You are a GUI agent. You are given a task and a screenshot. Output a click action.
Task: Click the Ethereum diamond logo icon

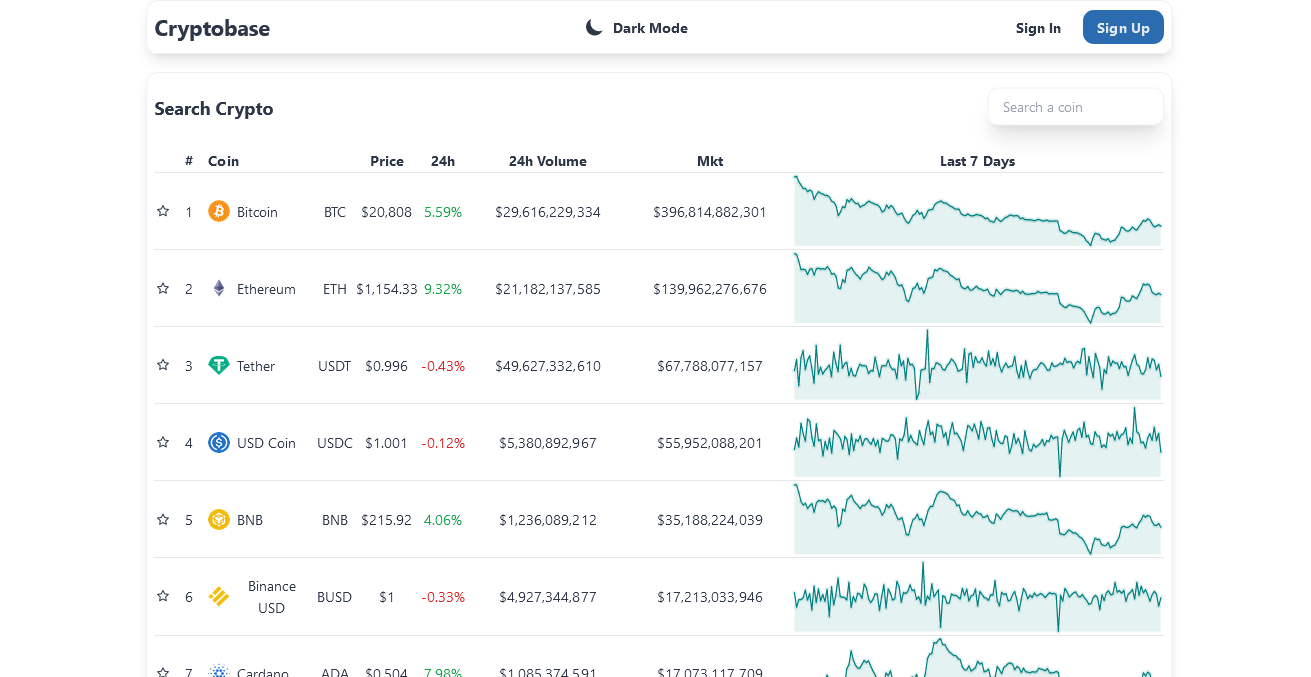pyautogui.click(x=219, y=288)
